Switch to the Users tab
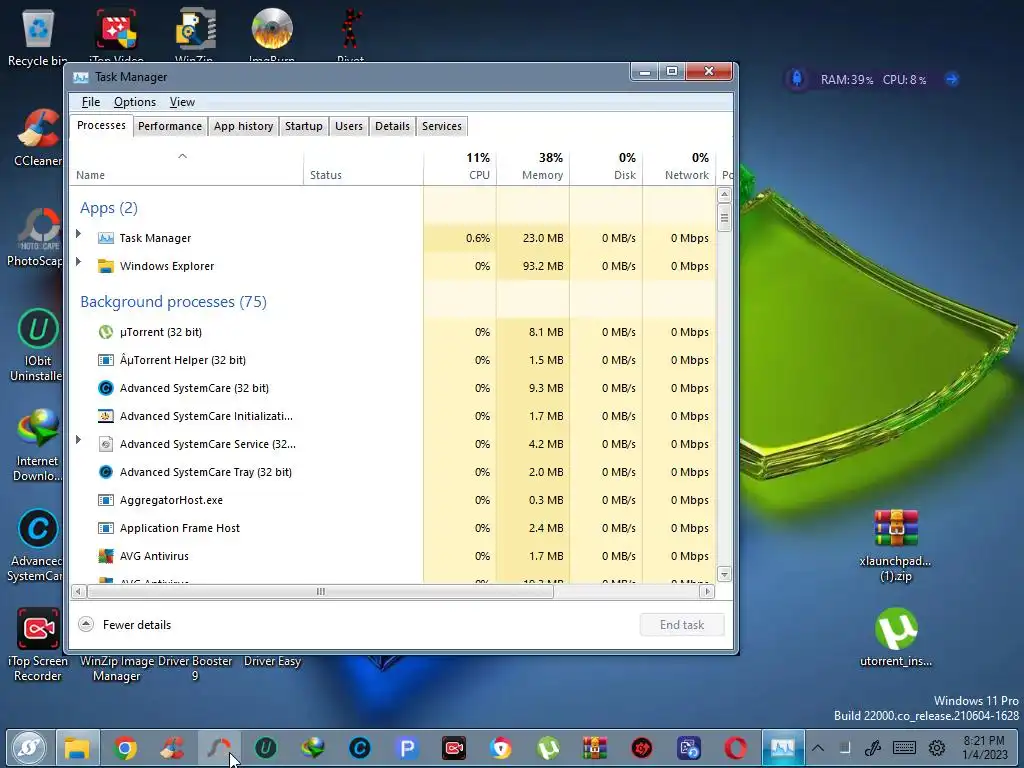 tap(349, 126)
